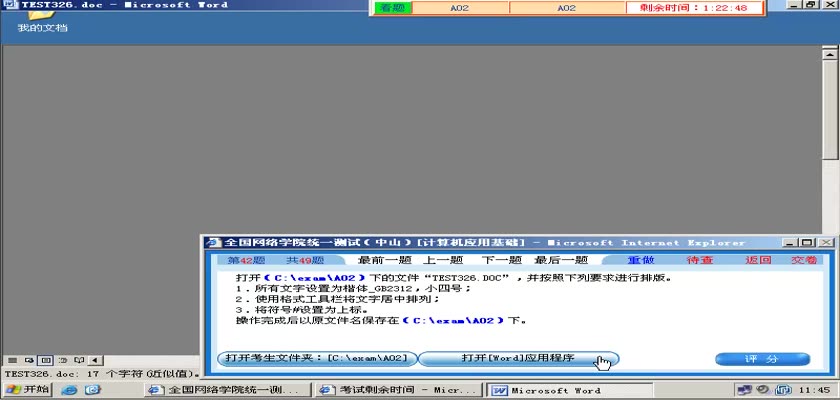Screen dimensions: 840x400
Task: Click network connection tray icon
Action: click(744, 390)
